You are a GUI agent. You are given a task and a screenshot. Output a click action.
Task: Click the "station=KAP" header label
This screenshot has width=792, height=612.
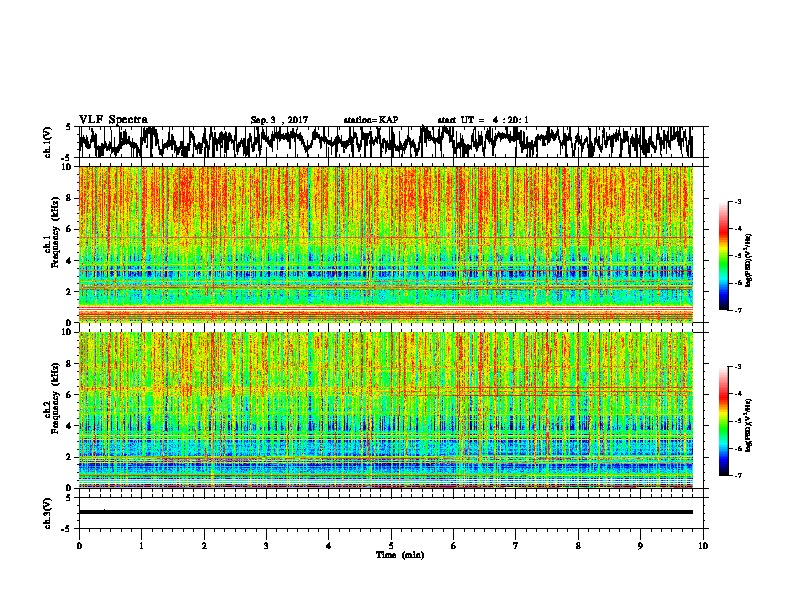[371, 120]
